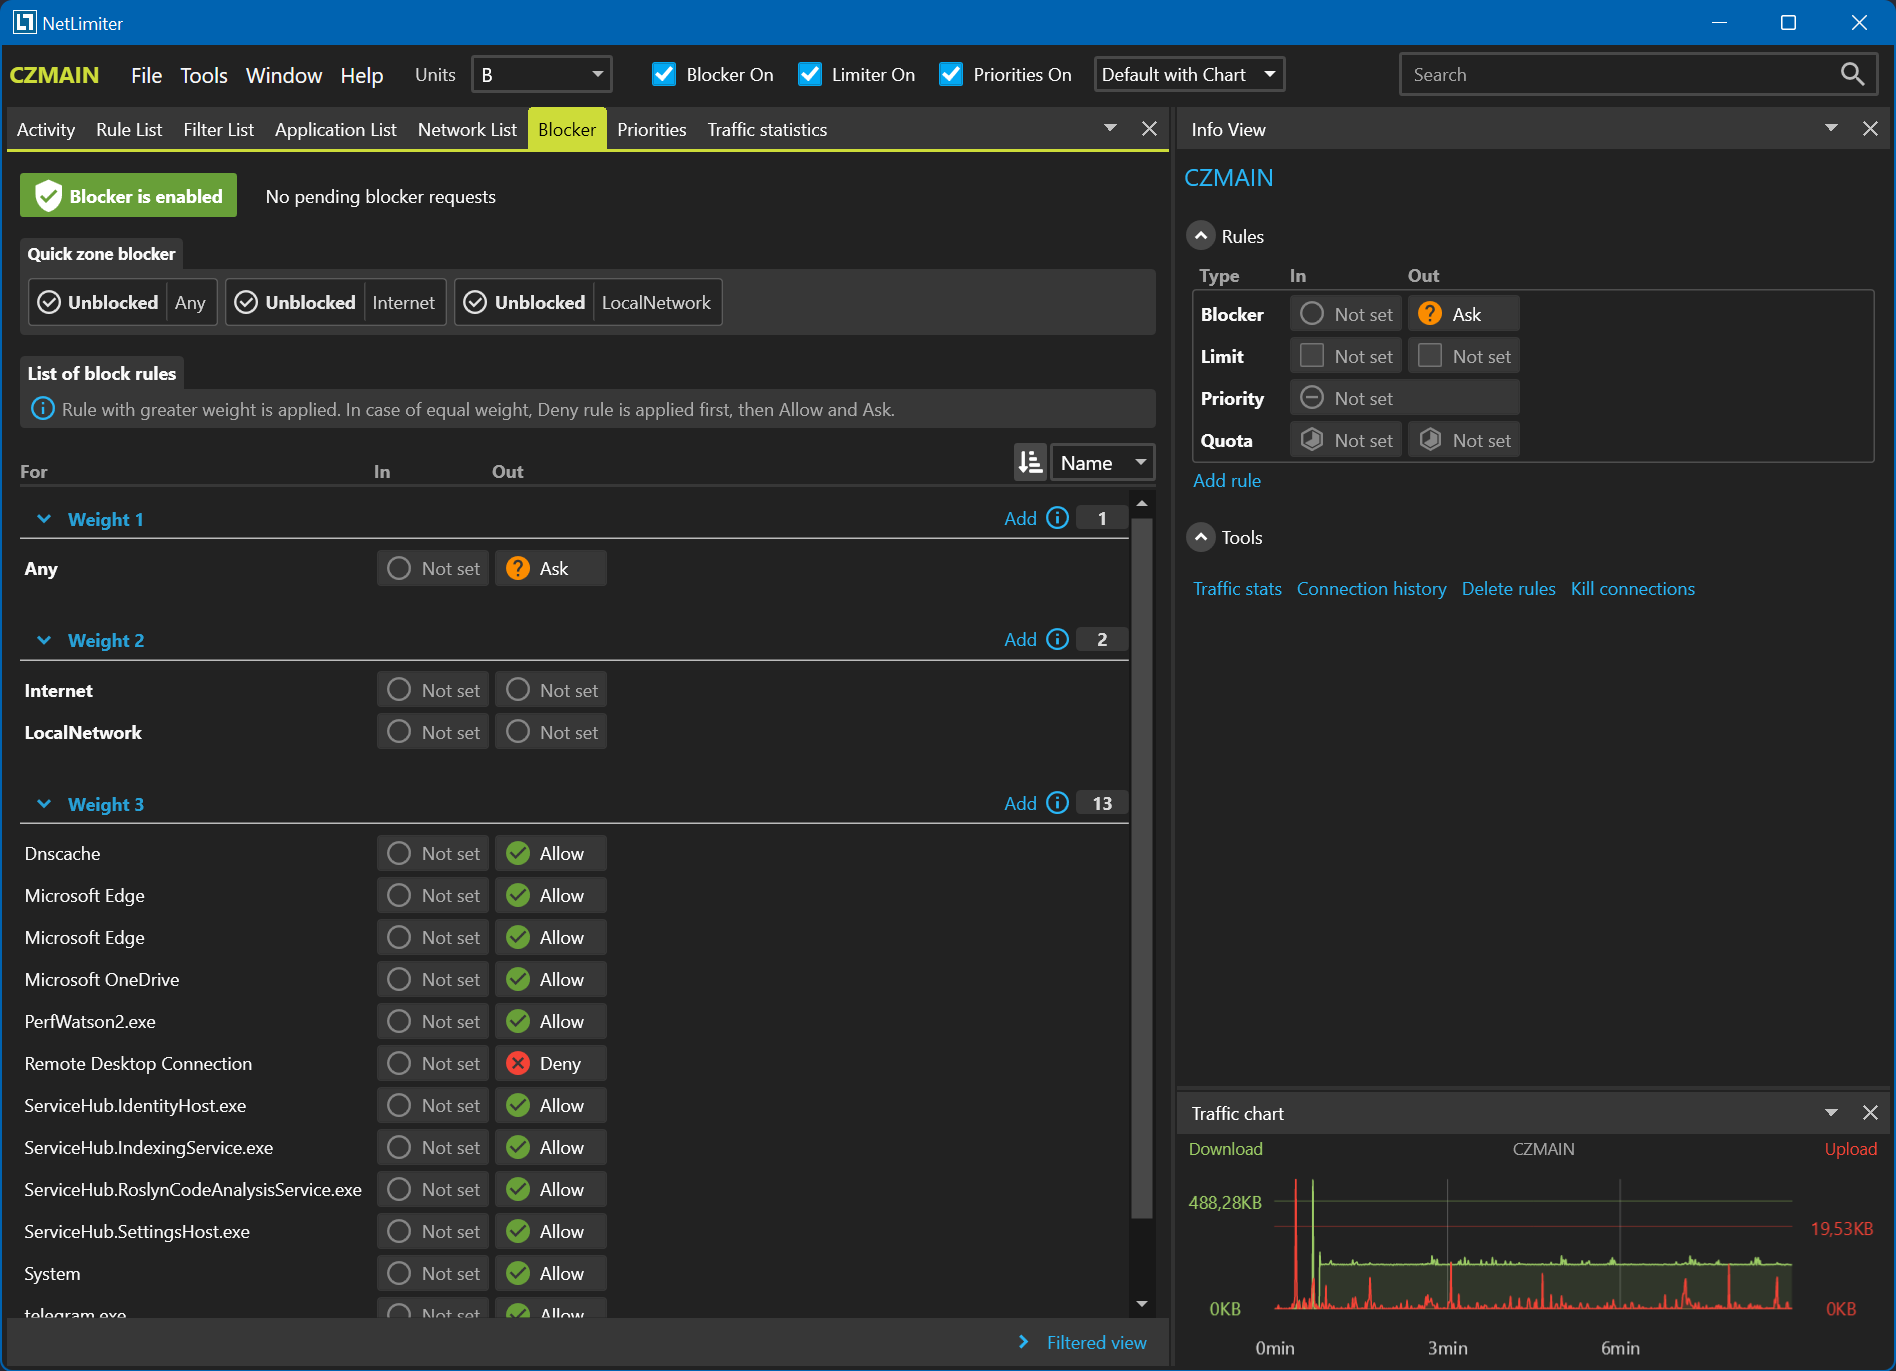This screenshot has height=1371, width=1896.
Task: Click the search magnifier icon
Action: point(1851,74)
